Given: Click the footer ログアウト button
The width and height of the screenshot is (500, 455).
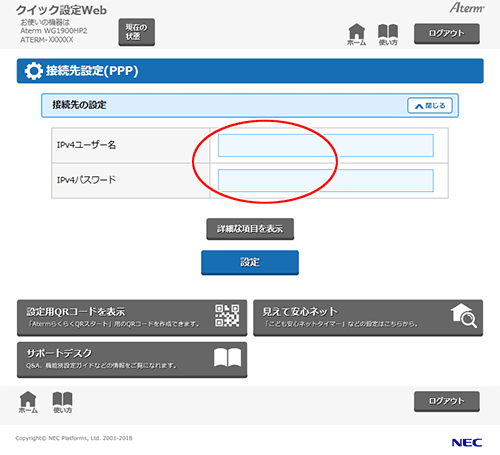Looking at the screenshot, I should click(447, 401).
